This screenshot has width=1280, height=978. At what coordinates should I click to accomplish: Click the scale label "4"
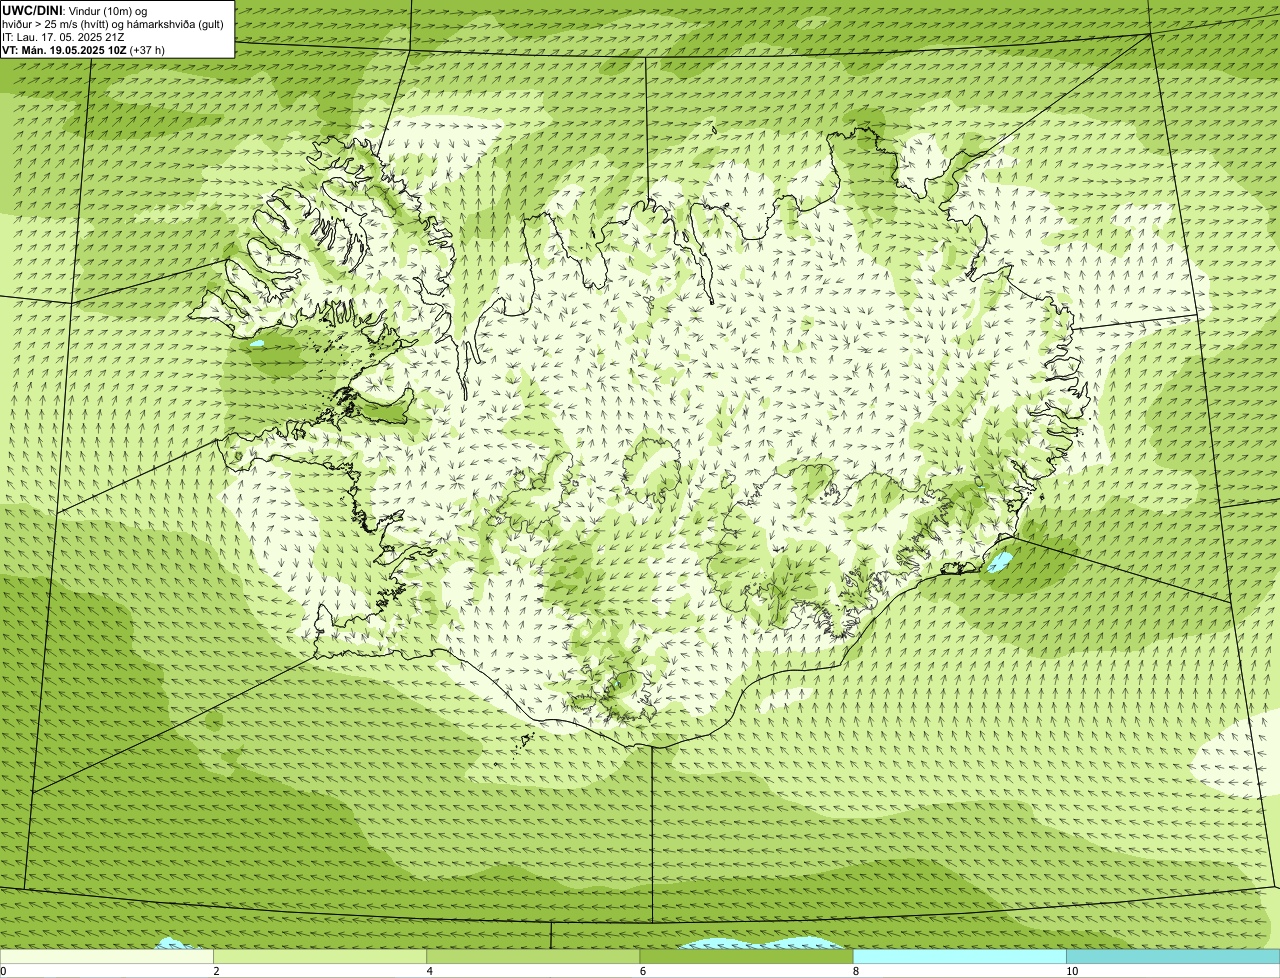[x=430, y=971]
